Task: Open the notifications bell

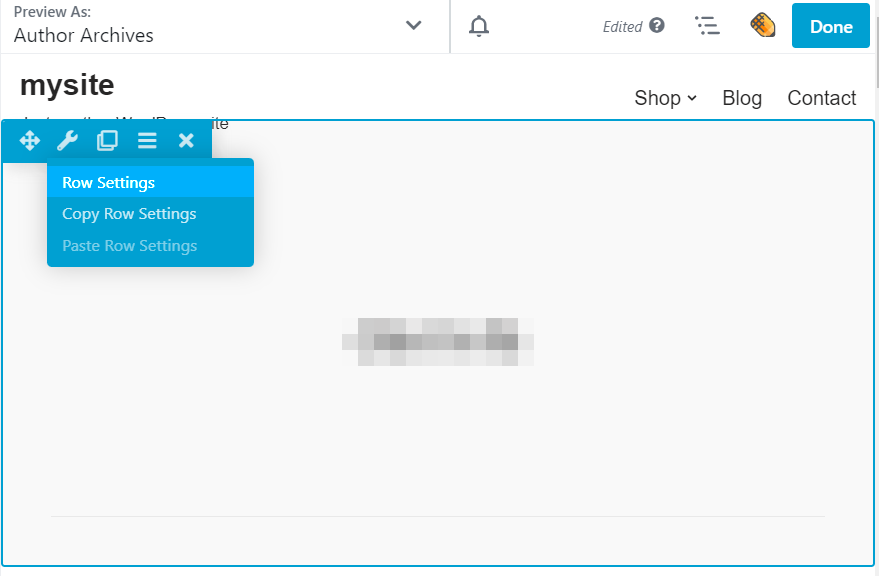Action: click(479, 26)
